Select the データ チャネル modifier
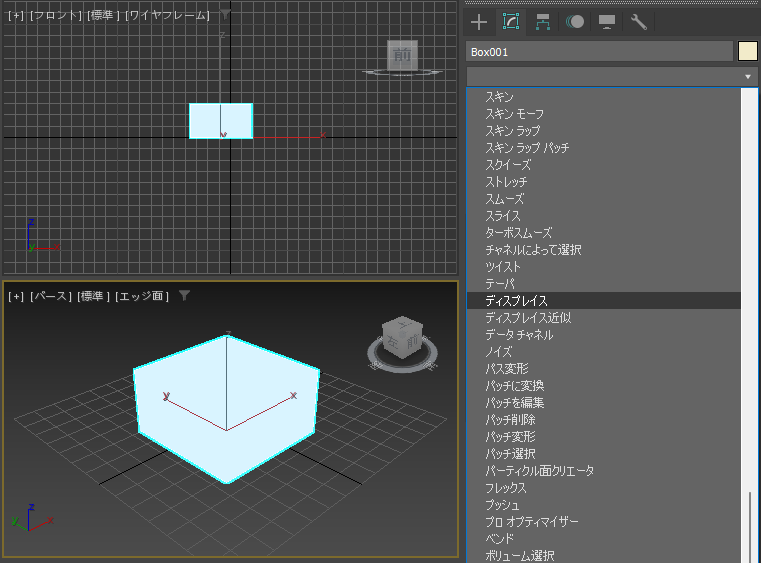This screenshot has height=563, width=761. tap(604, 335)
